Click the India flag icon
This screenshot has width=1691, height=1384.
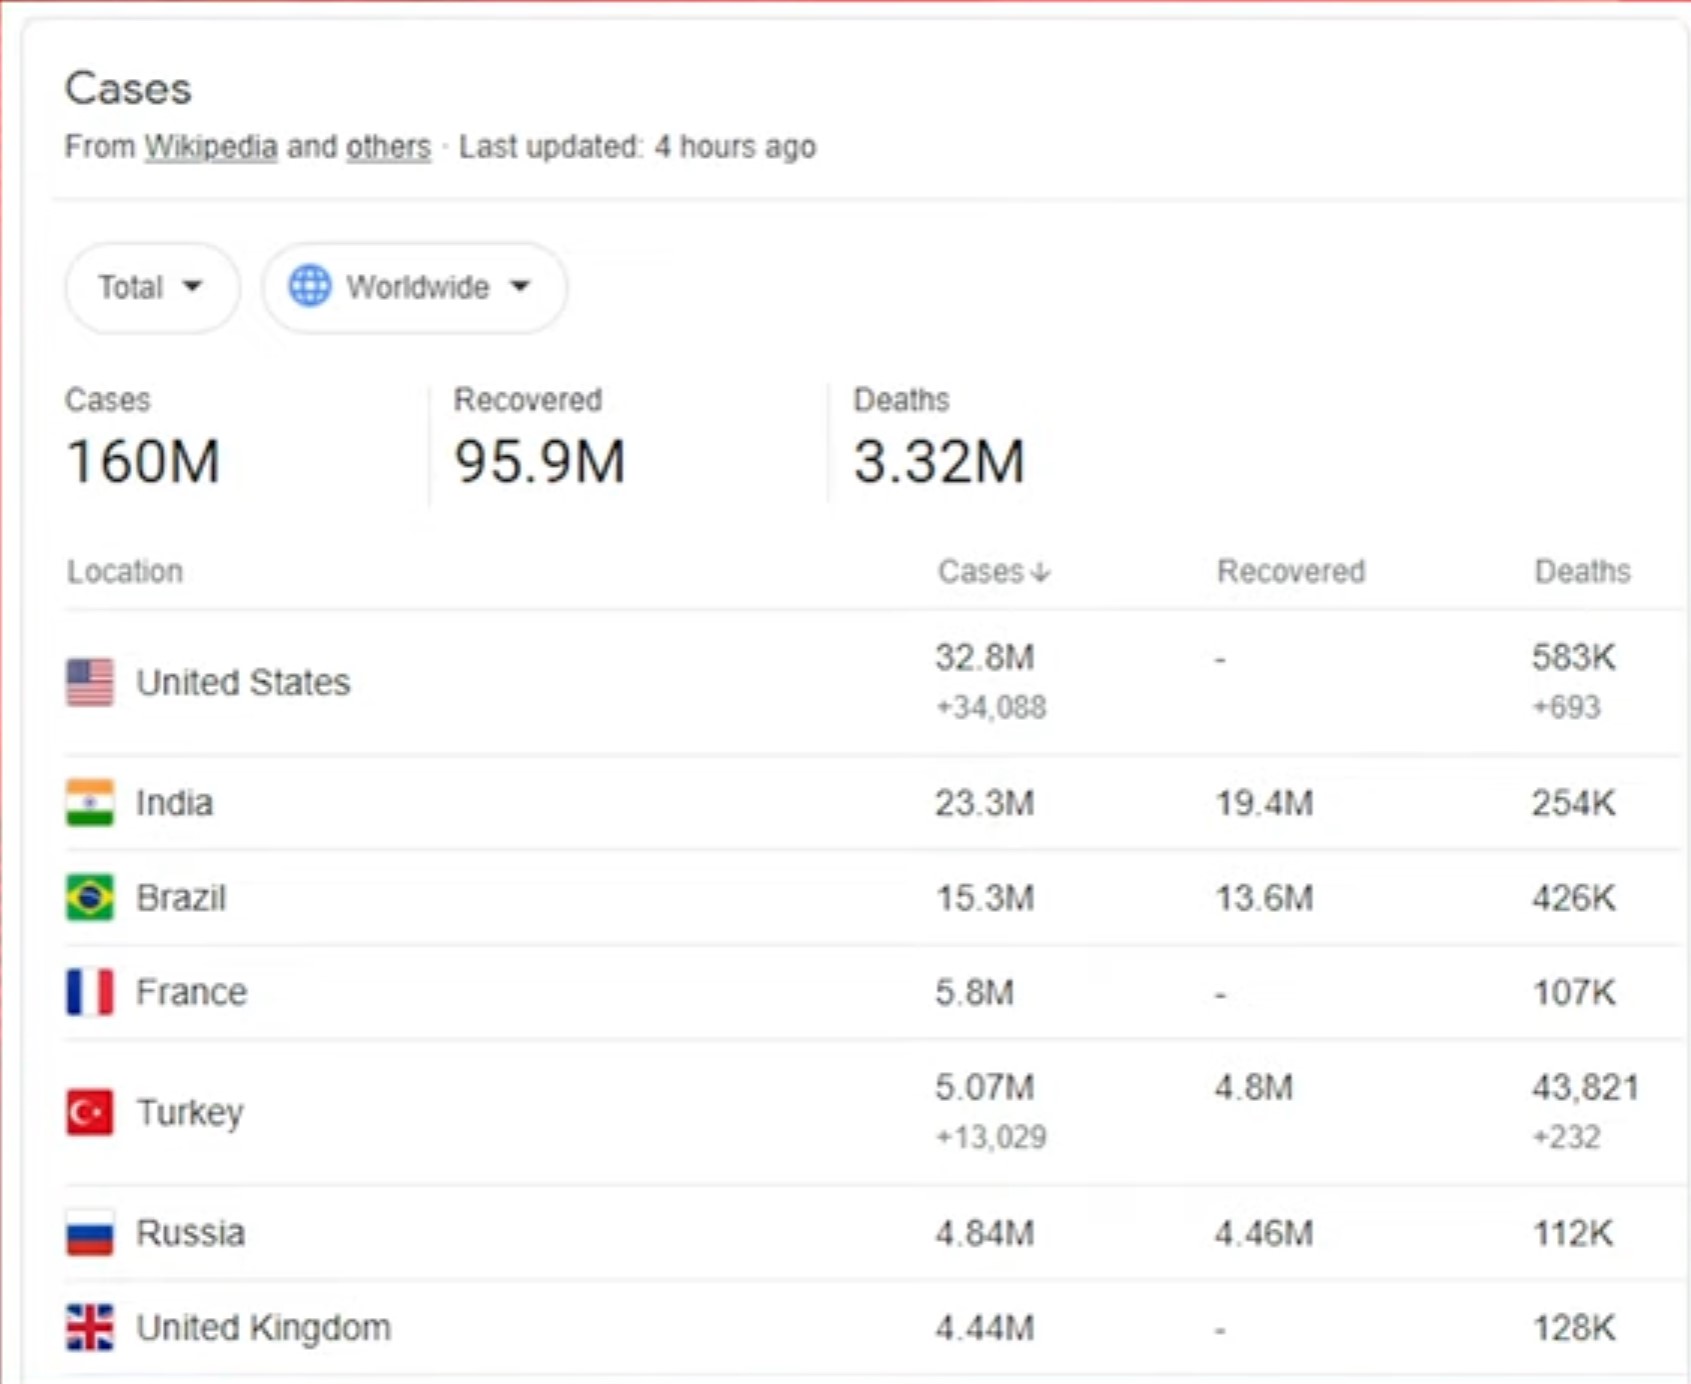pos(90,803)
